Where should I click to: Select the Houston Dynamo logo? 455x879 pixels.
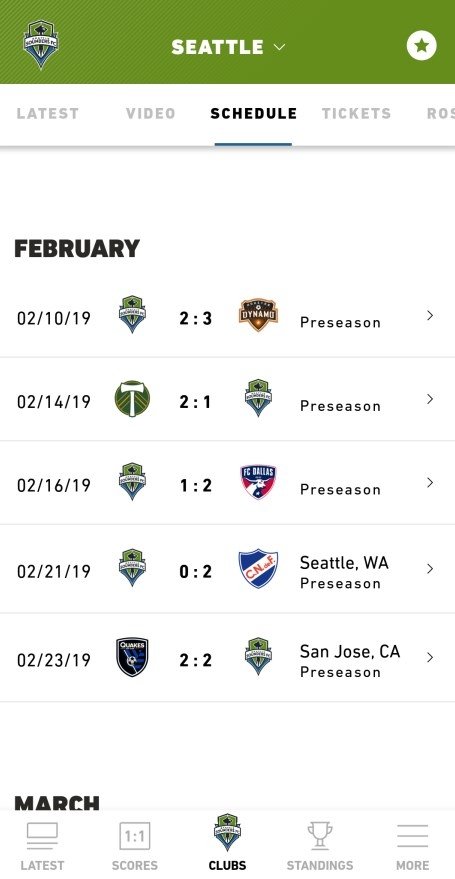(258, 314)
